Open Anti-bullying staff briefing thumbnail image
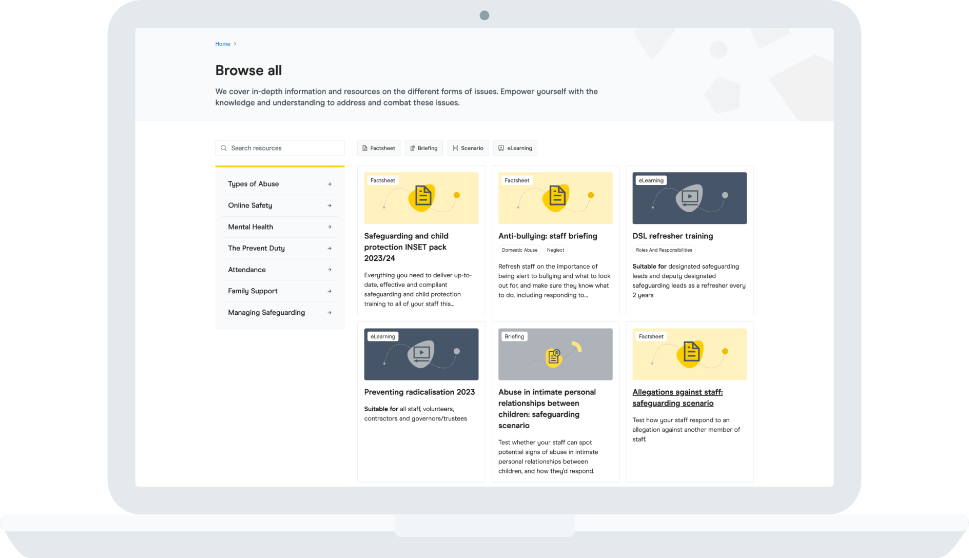Screen dimensions: 969x558 555,198
